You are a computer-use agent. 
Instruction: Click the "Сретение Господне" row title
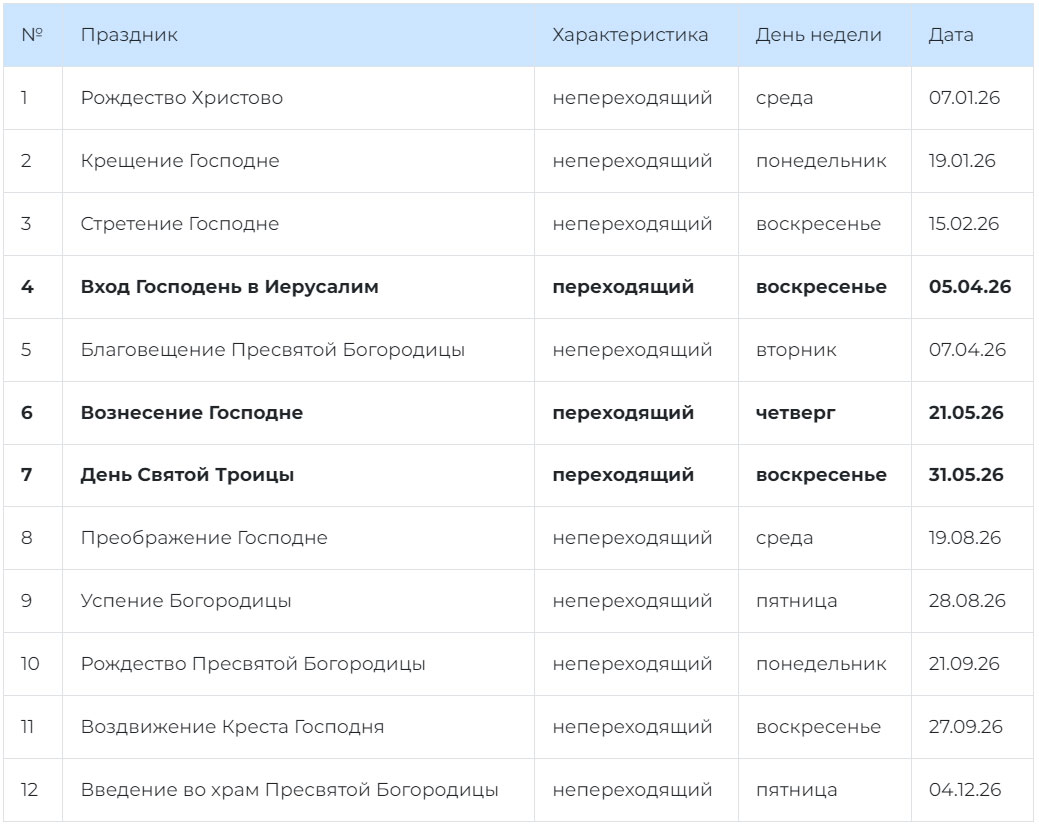click(179, 224)
